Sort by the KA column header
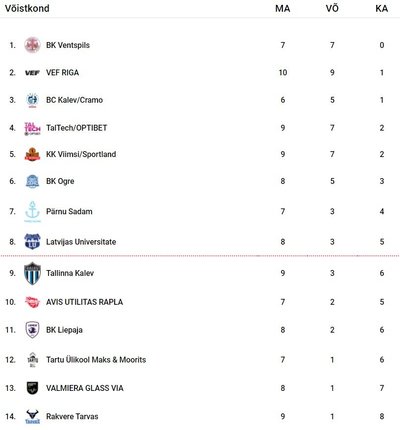This screenshot has width=400, height=430. tap(382, 8)
